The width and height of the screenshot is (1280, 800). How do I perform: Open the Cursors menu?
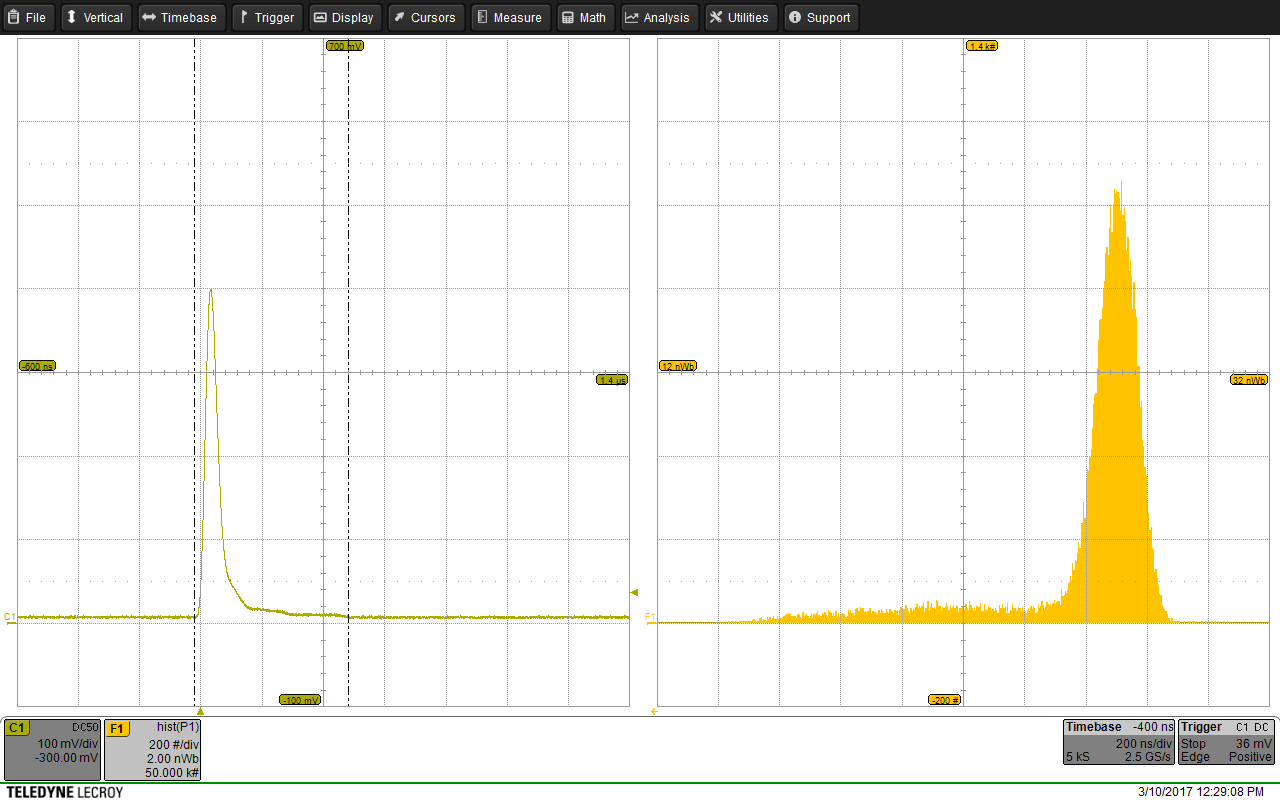point(425,17)
